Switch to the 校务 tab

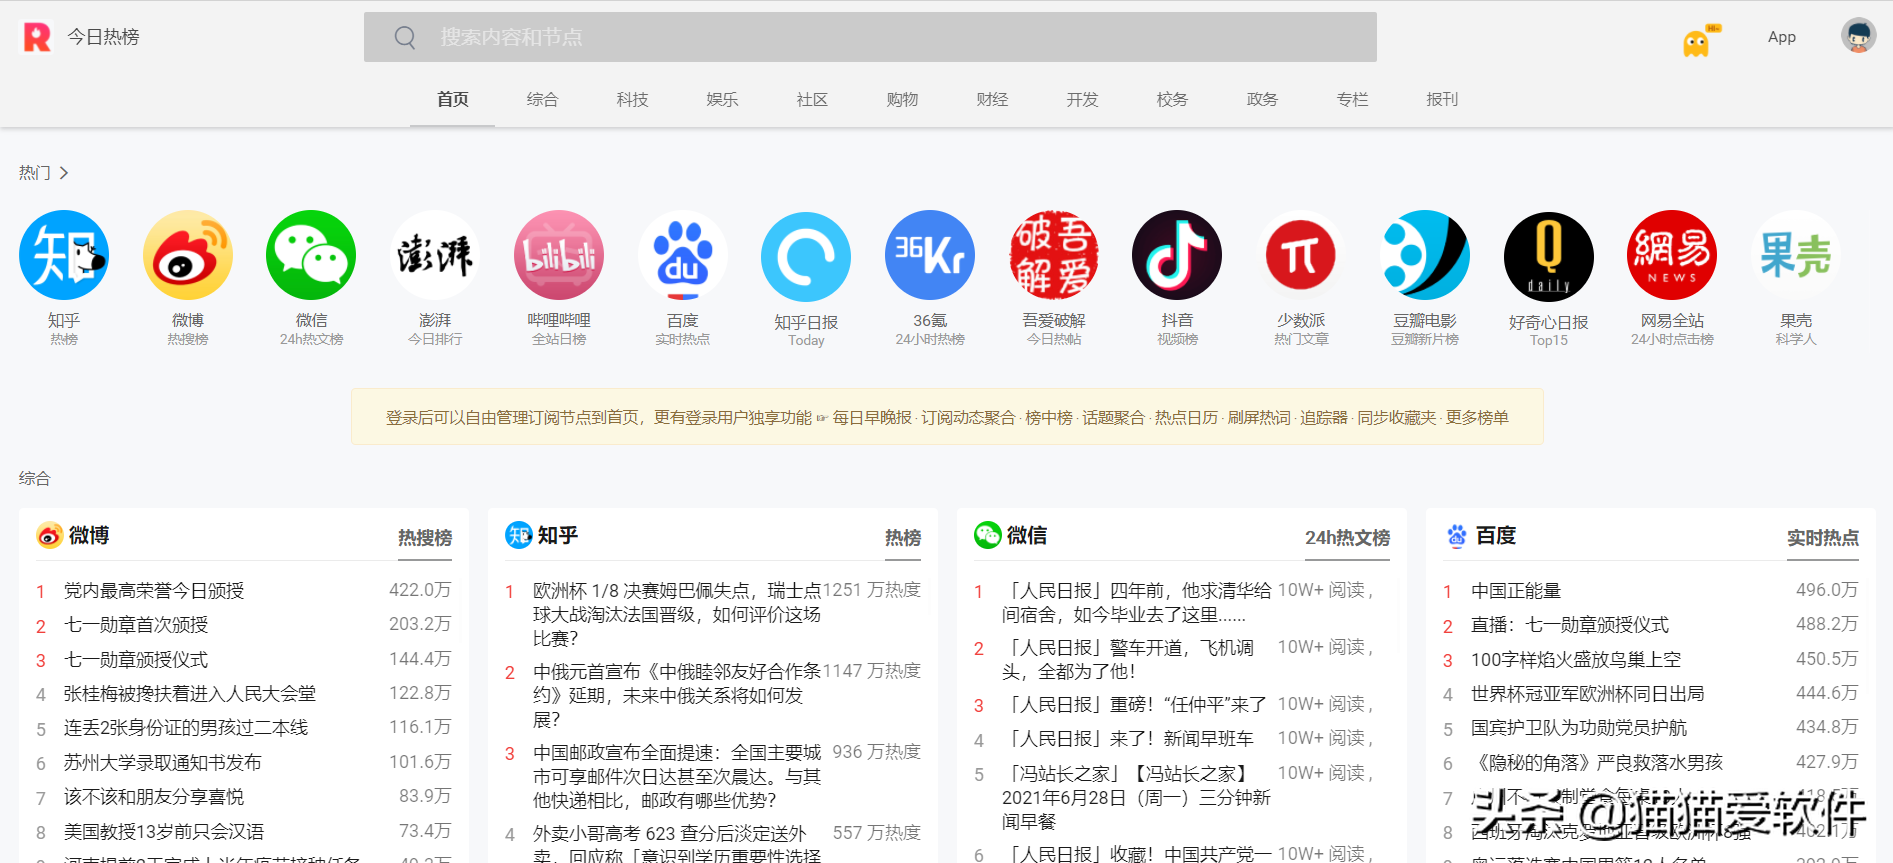[x=1173, y=99]
